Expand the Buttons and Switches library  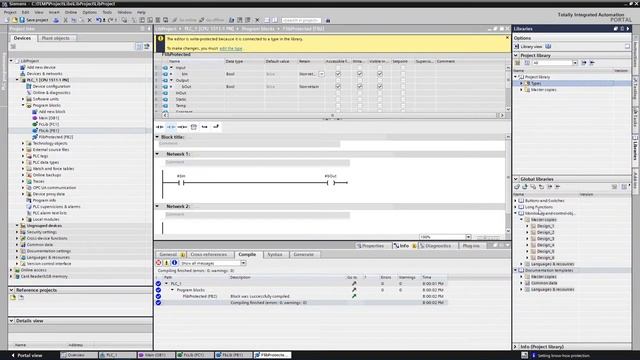516,200
